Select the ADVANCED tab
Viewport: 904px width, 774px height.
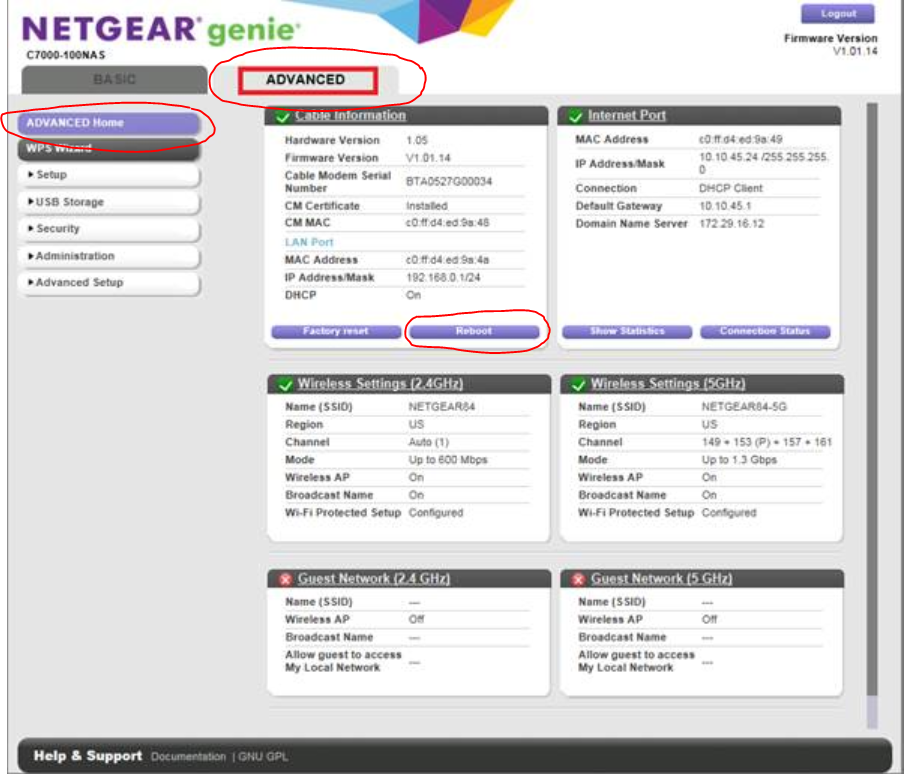click(x=306, y=80)
